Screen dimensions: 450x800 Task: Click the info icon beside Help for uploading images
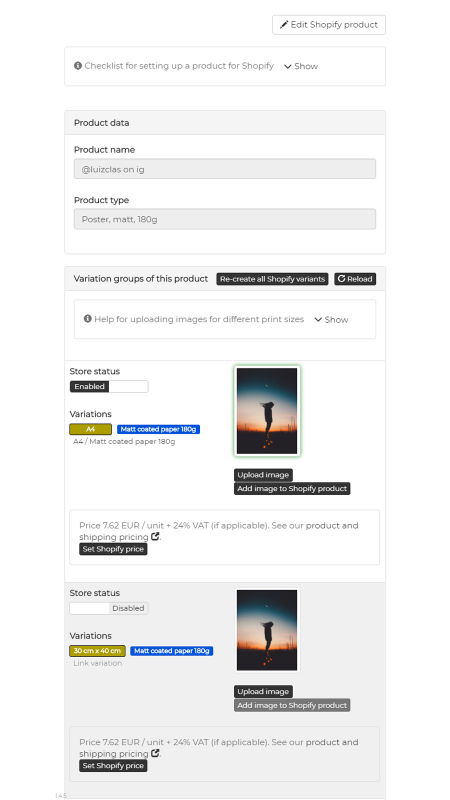(x=88, y=319)
